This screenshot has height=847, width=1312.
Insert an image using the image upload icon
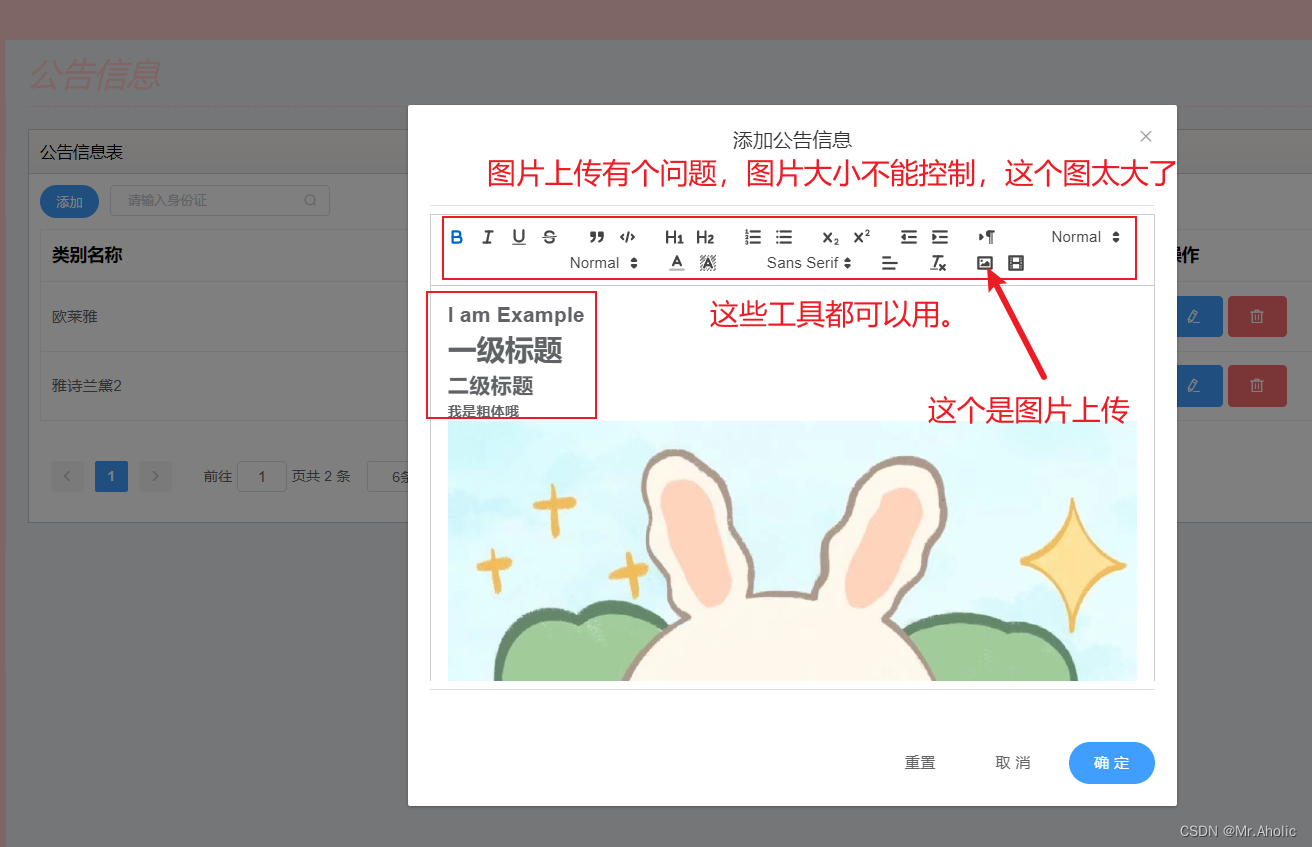(985, 263)
